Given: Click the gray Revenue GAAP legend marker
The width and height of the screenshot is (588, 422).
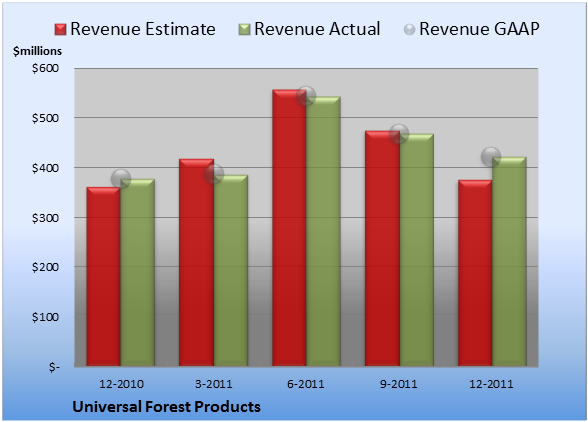Looking at the screenshot, I should pyautogui.click(x=410, y=30).
